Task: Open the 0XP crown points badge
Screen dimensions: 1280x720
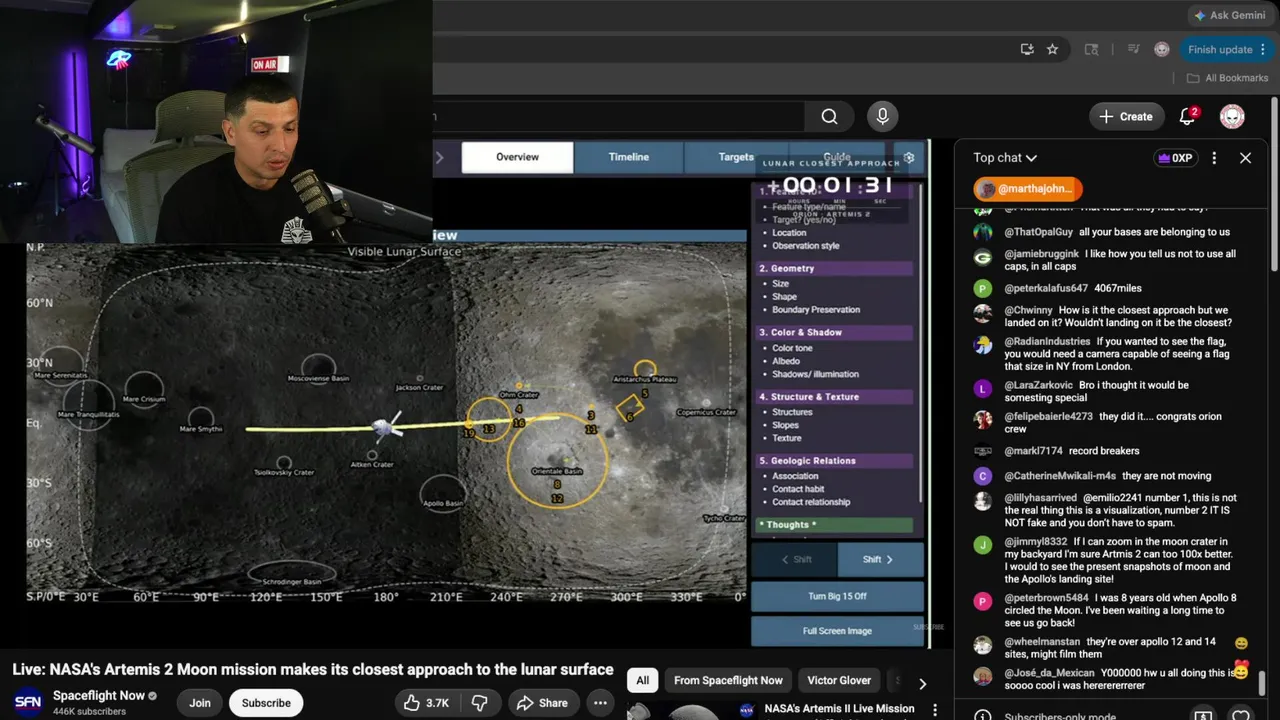Action: click(1174, 158)
